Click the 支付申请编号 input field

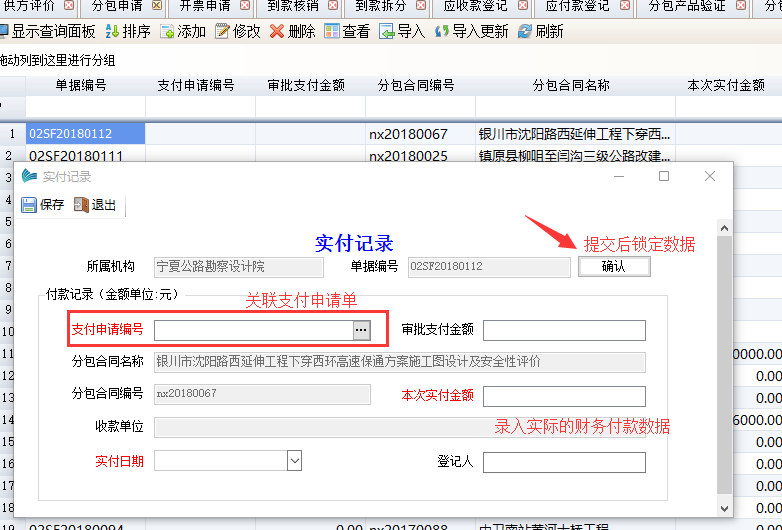(254, 330)
